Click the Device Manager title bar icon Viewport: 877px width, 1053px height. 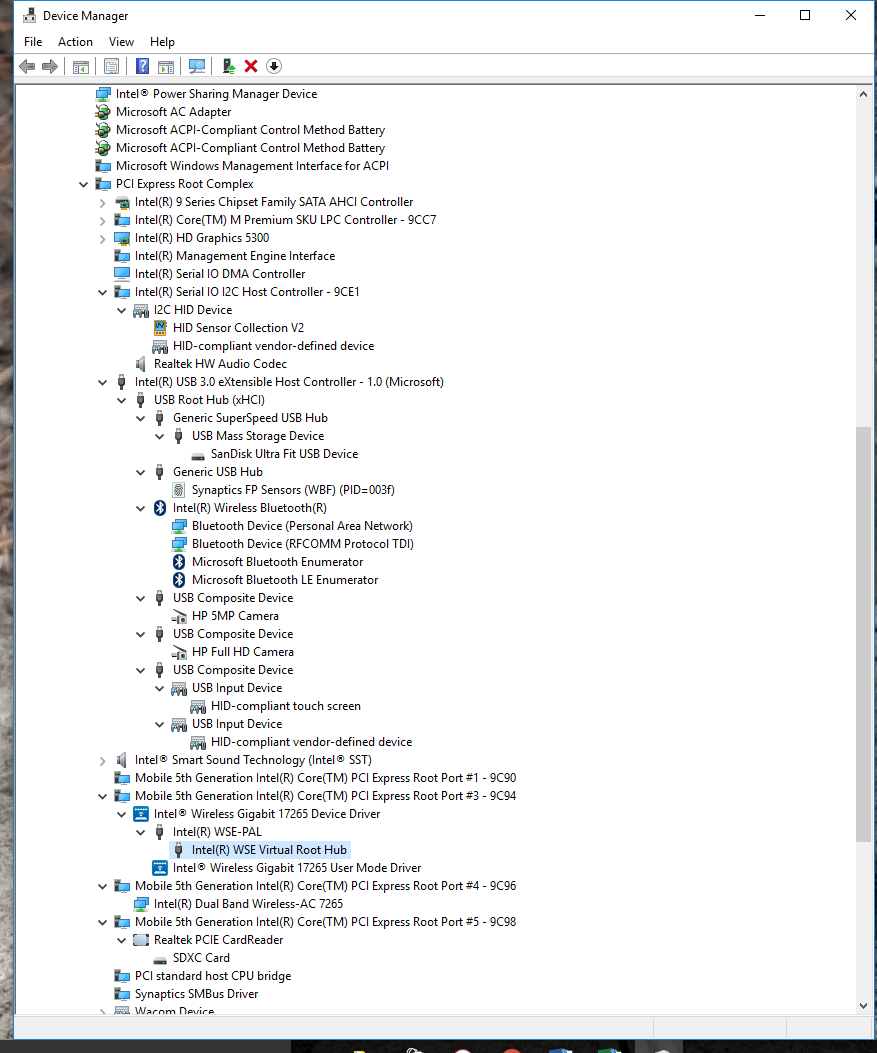(29, 15)
